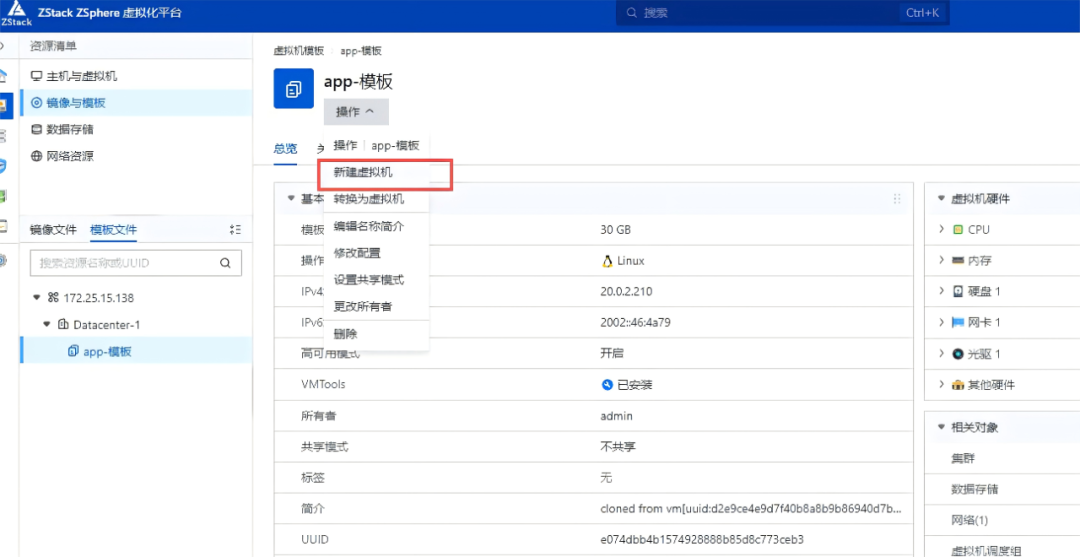1080x557 pixels.
Task: Click the drag handle on the basic info panel
Action: pyautogui.click(x=897, y=198)
